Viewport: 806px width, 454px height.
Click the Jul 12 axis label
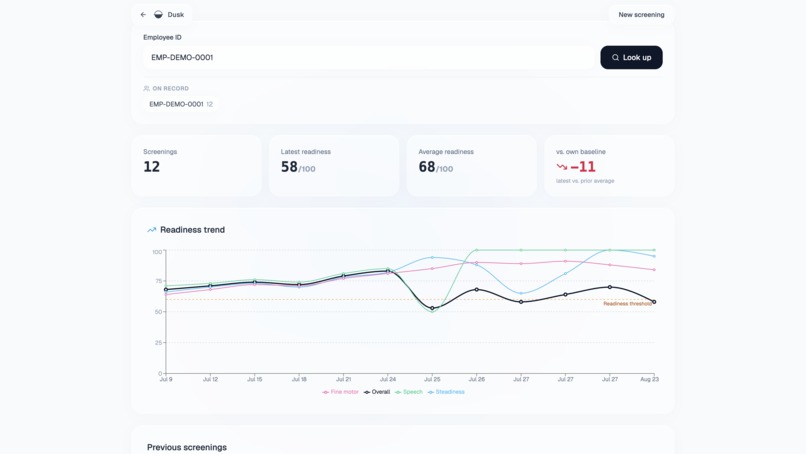210,379
